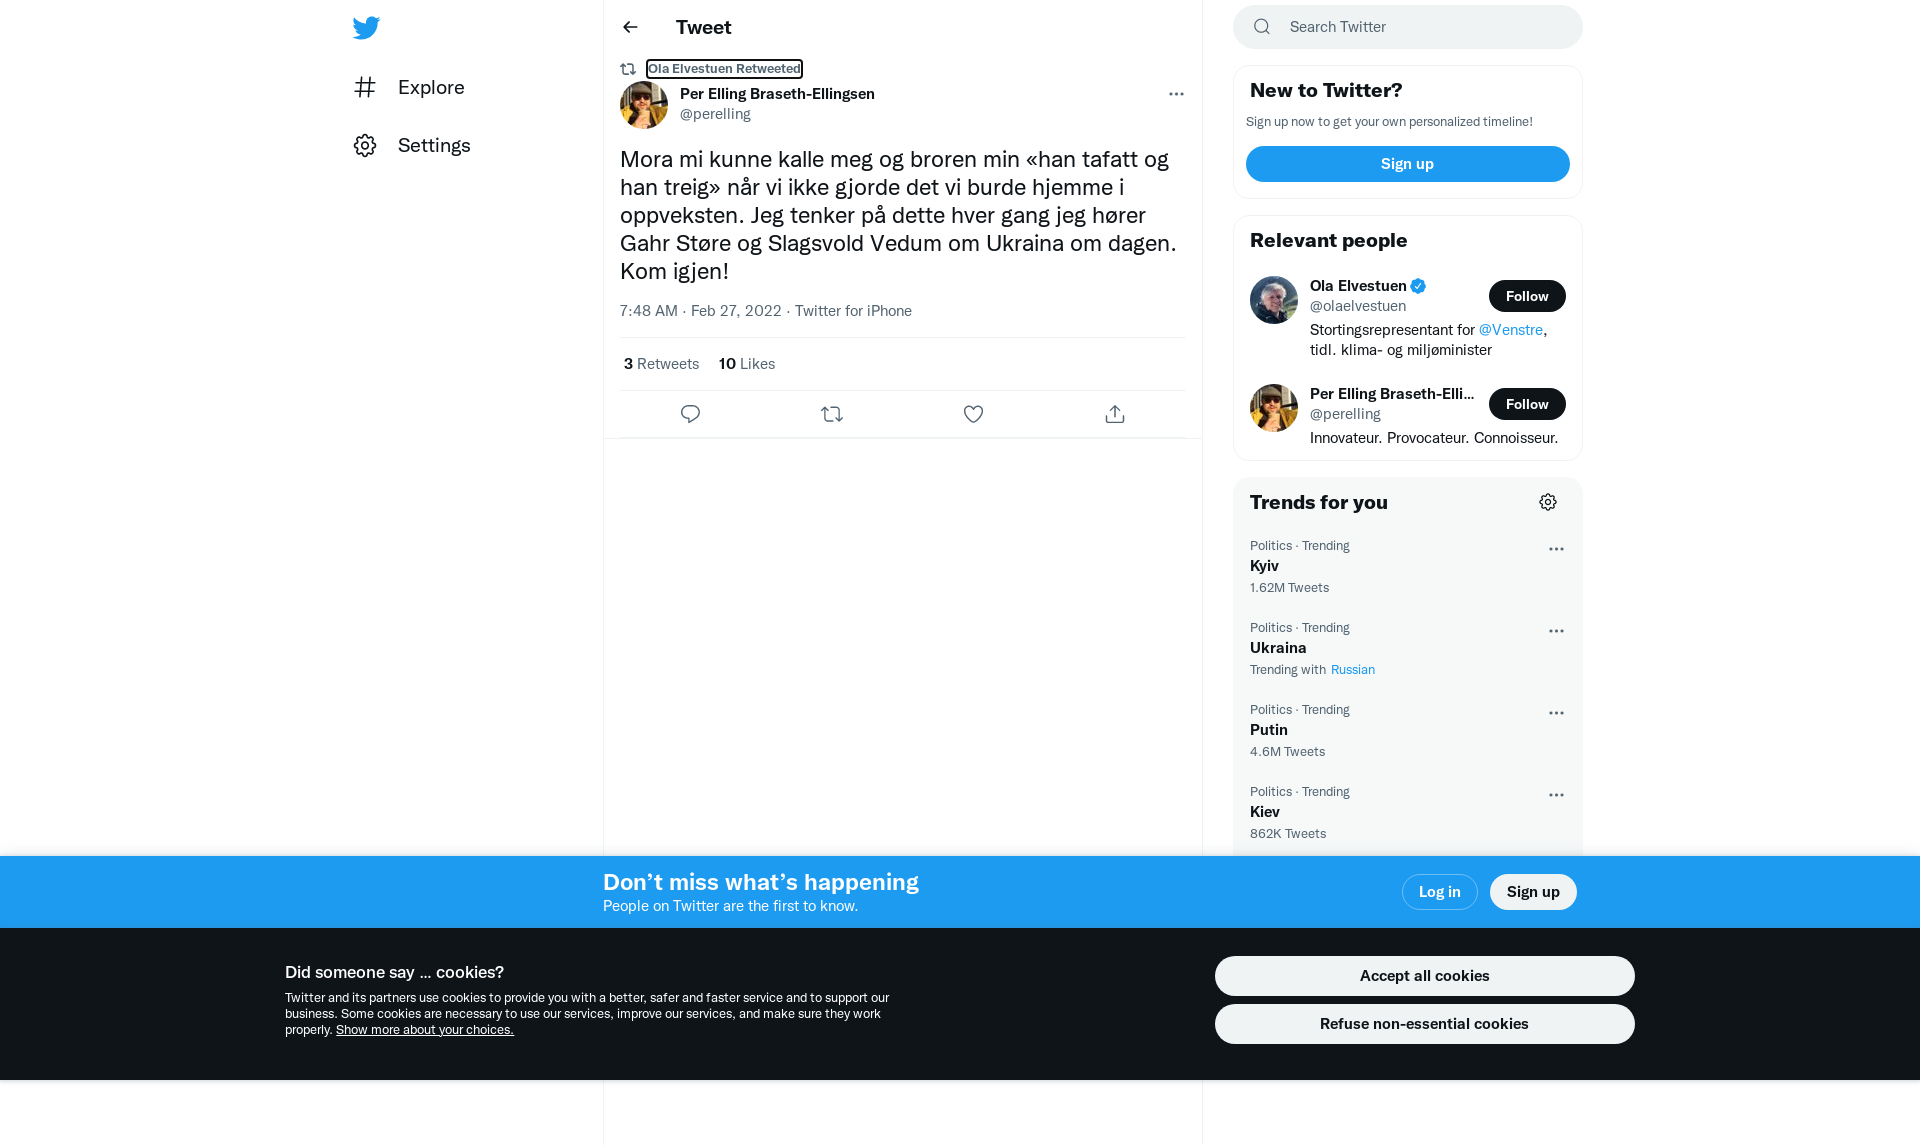Retweet using the retweet icon below tweet

[x=832, y=414]
